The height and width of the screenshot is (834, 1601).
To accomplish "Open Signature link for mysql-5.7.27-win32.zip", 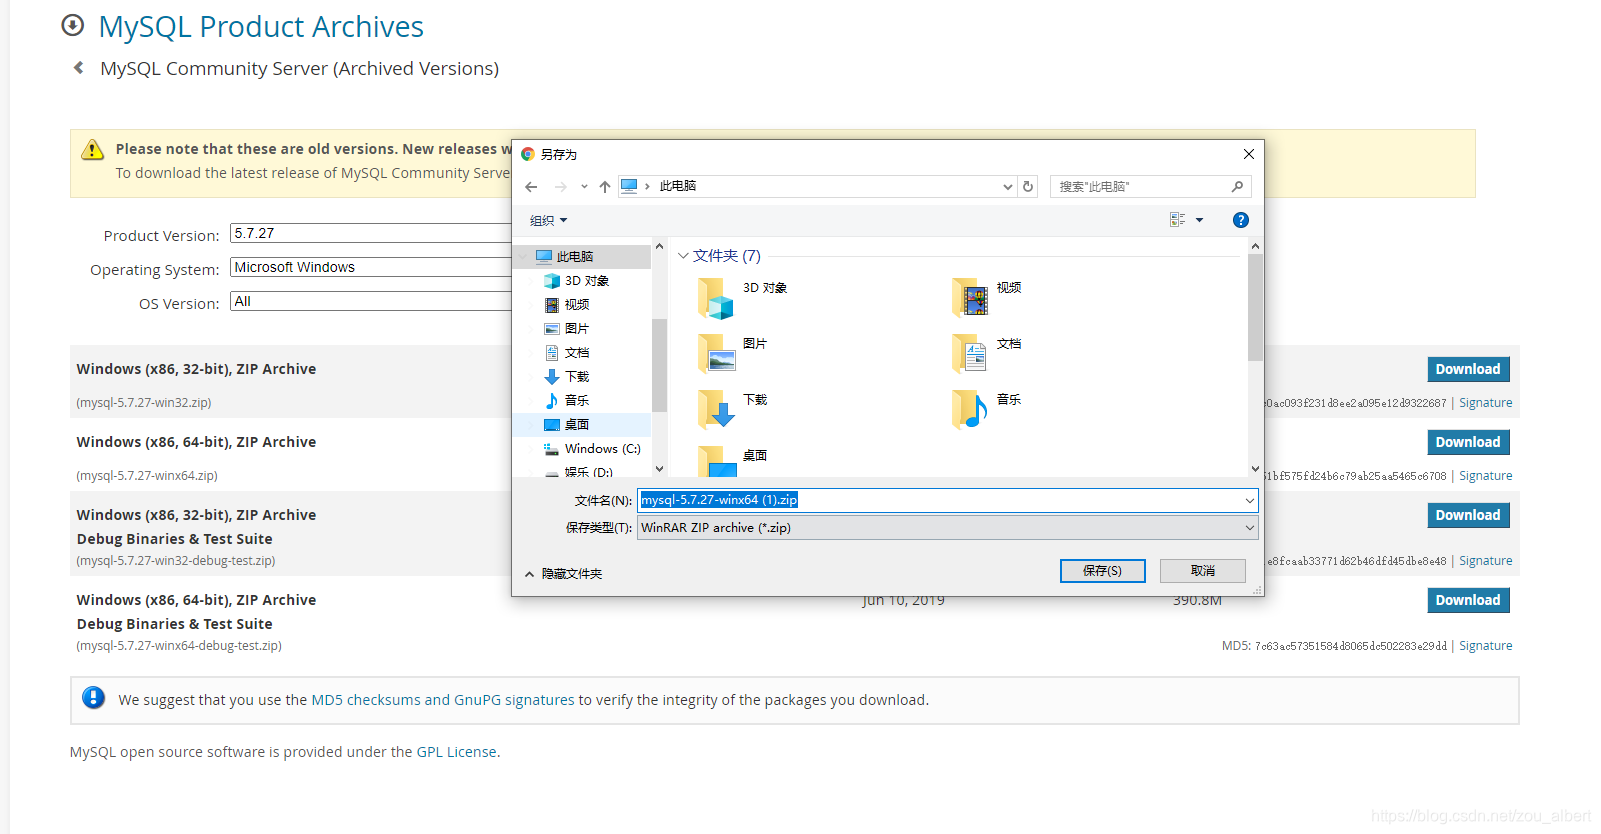I will point(1485,403).
